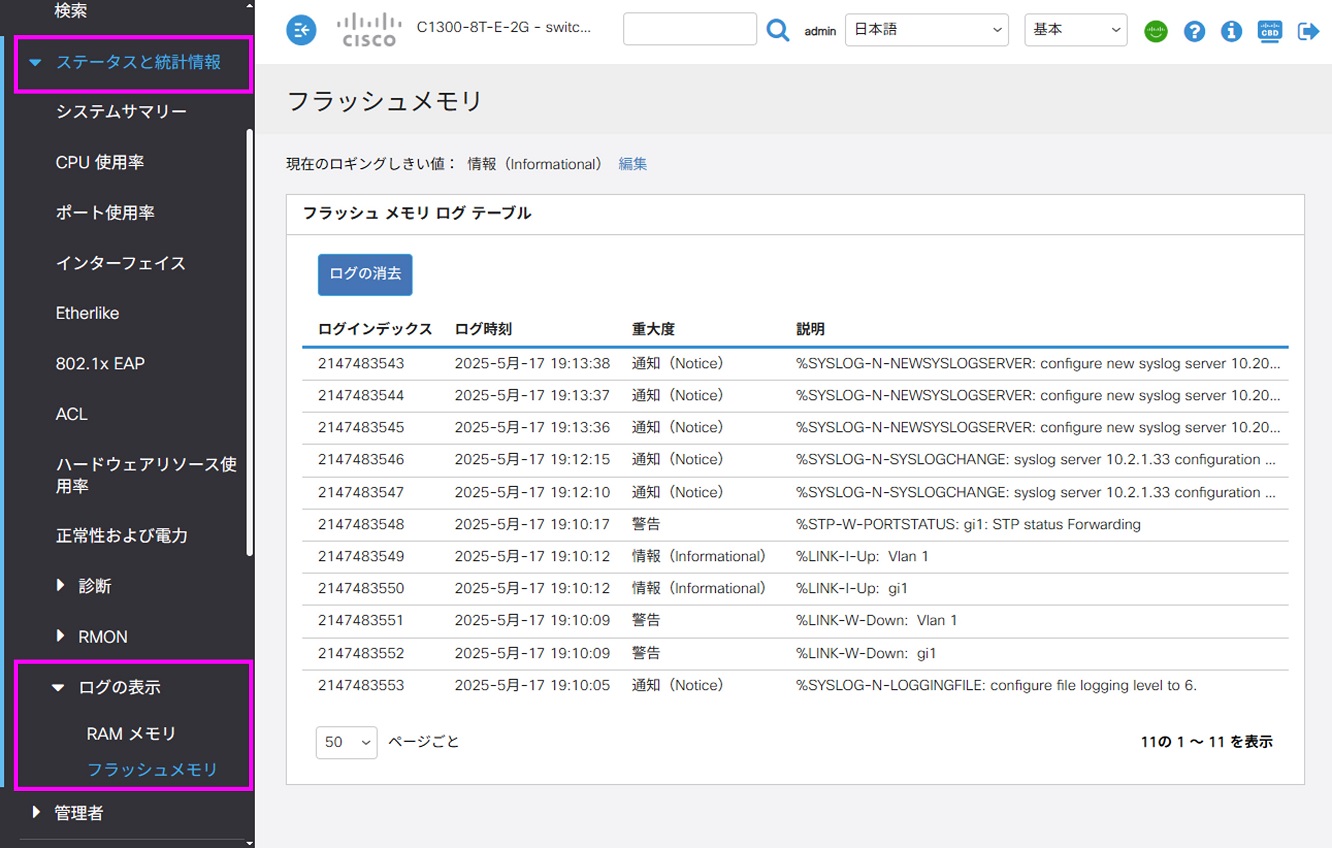Viewport: 1332px width, 848px height.
Task: Click the 編集 link for logging threshold
Action: tap(633, 164)
